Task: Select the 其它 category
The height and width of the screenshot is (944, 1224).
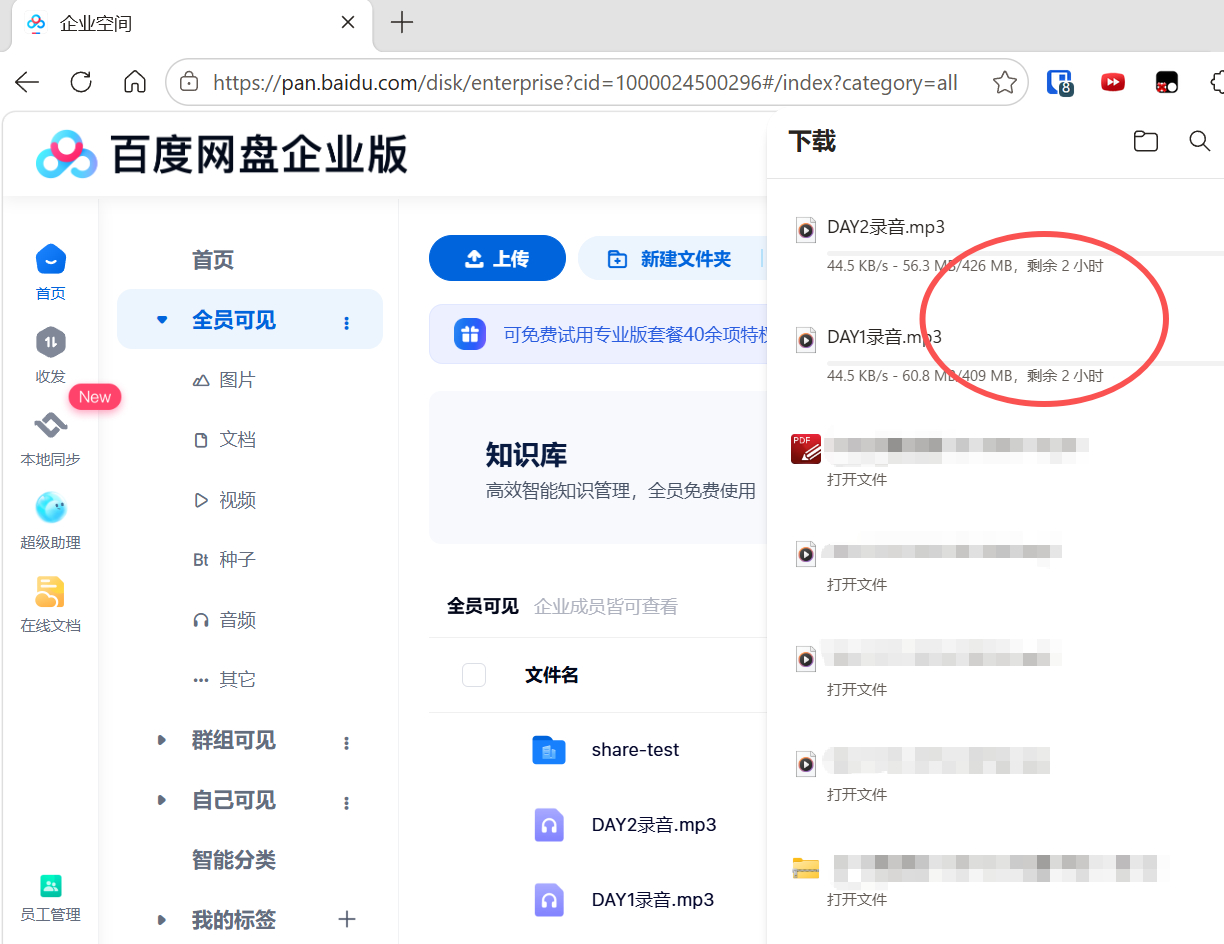Action: (x=224, y=680)
